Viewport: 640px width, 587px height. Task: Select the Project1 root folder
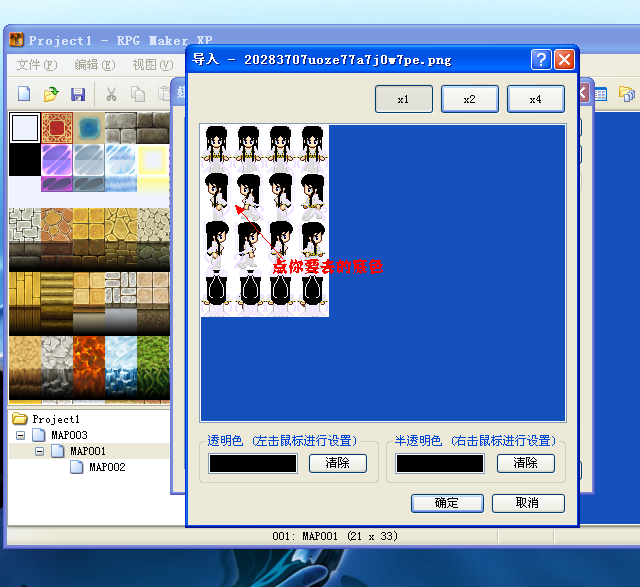point(56,419)
